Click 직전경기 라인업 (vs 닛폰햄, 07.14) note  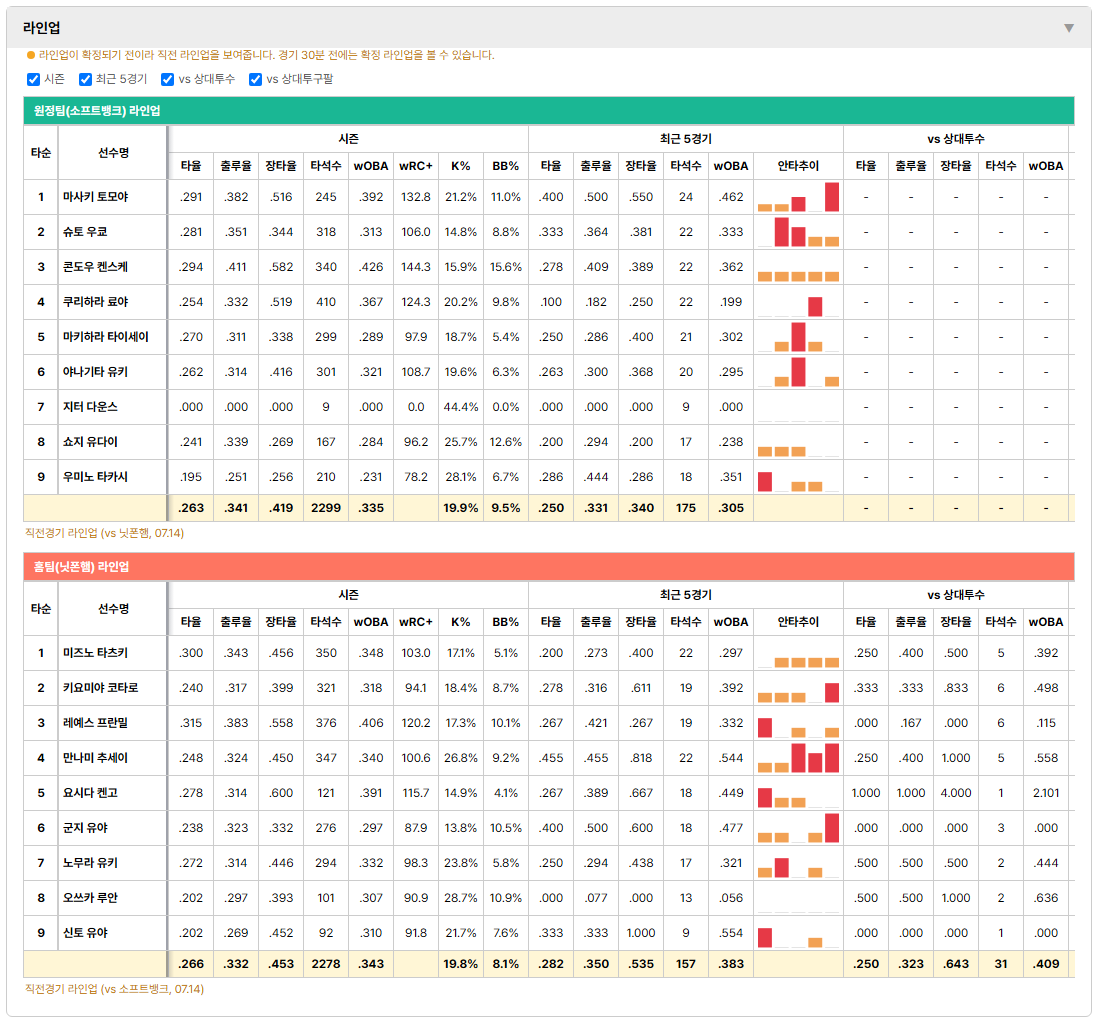(x=104, y=533)
